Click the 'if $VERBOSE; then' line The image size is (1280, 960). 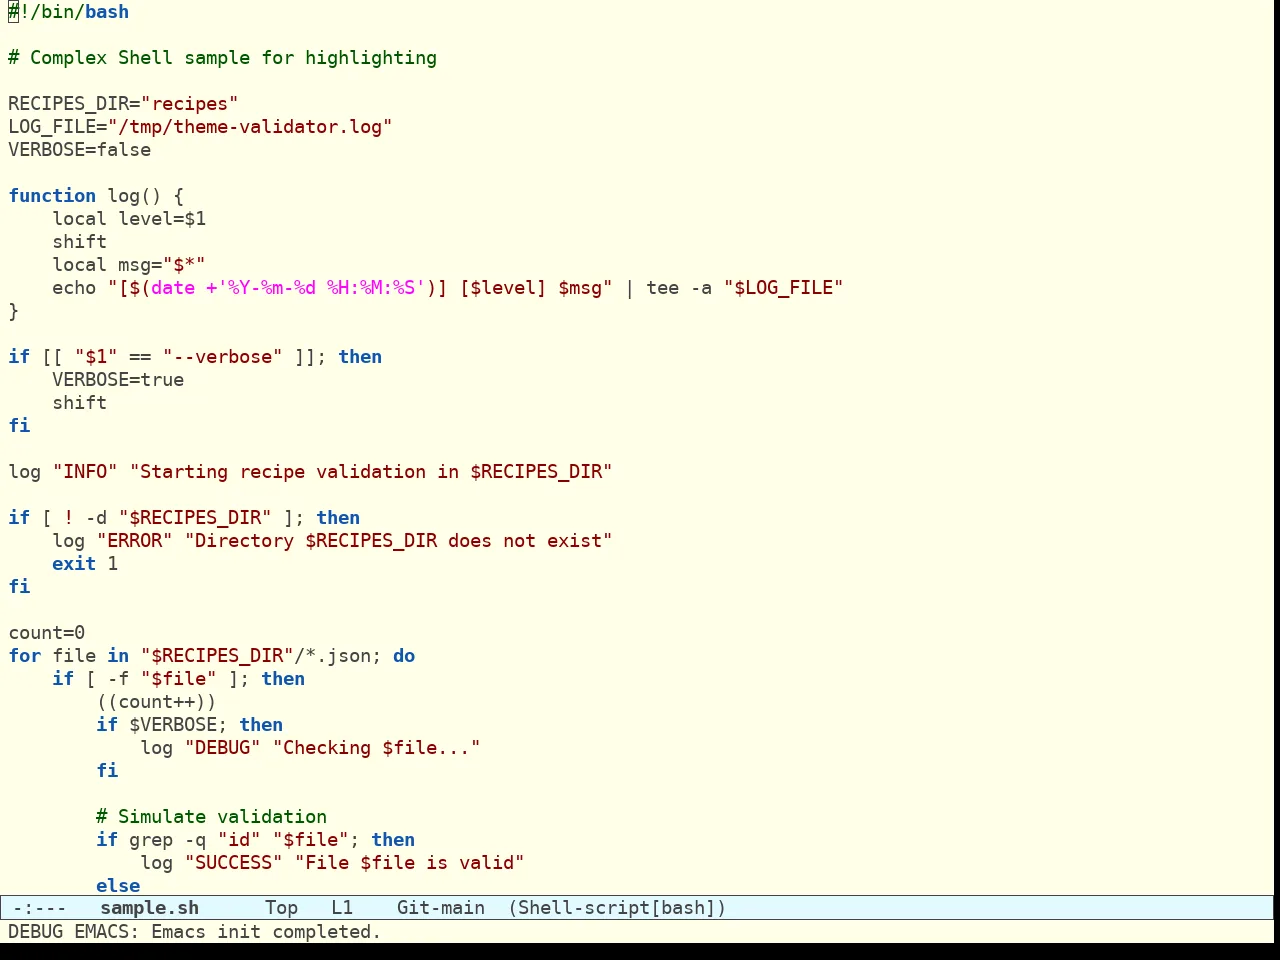190,725
